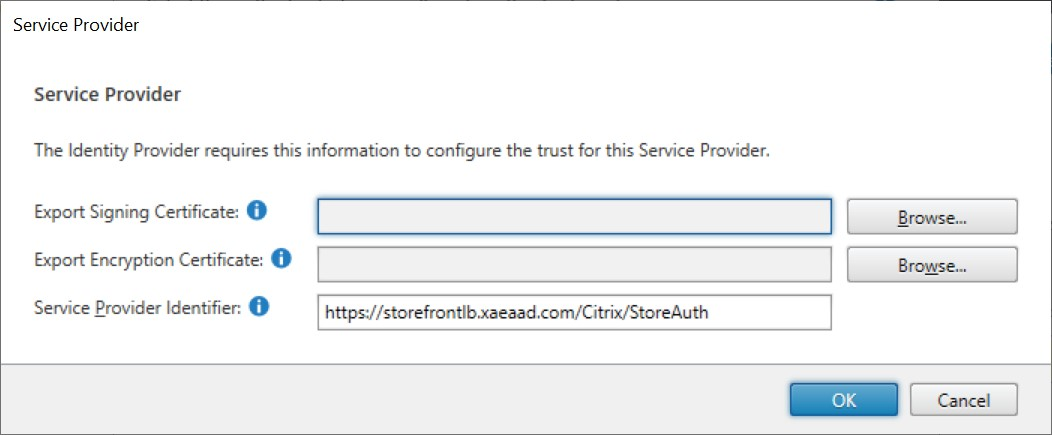1052x435 pixels.
Task: Focus the Export Signing Certificate path field
Action: 574,216
